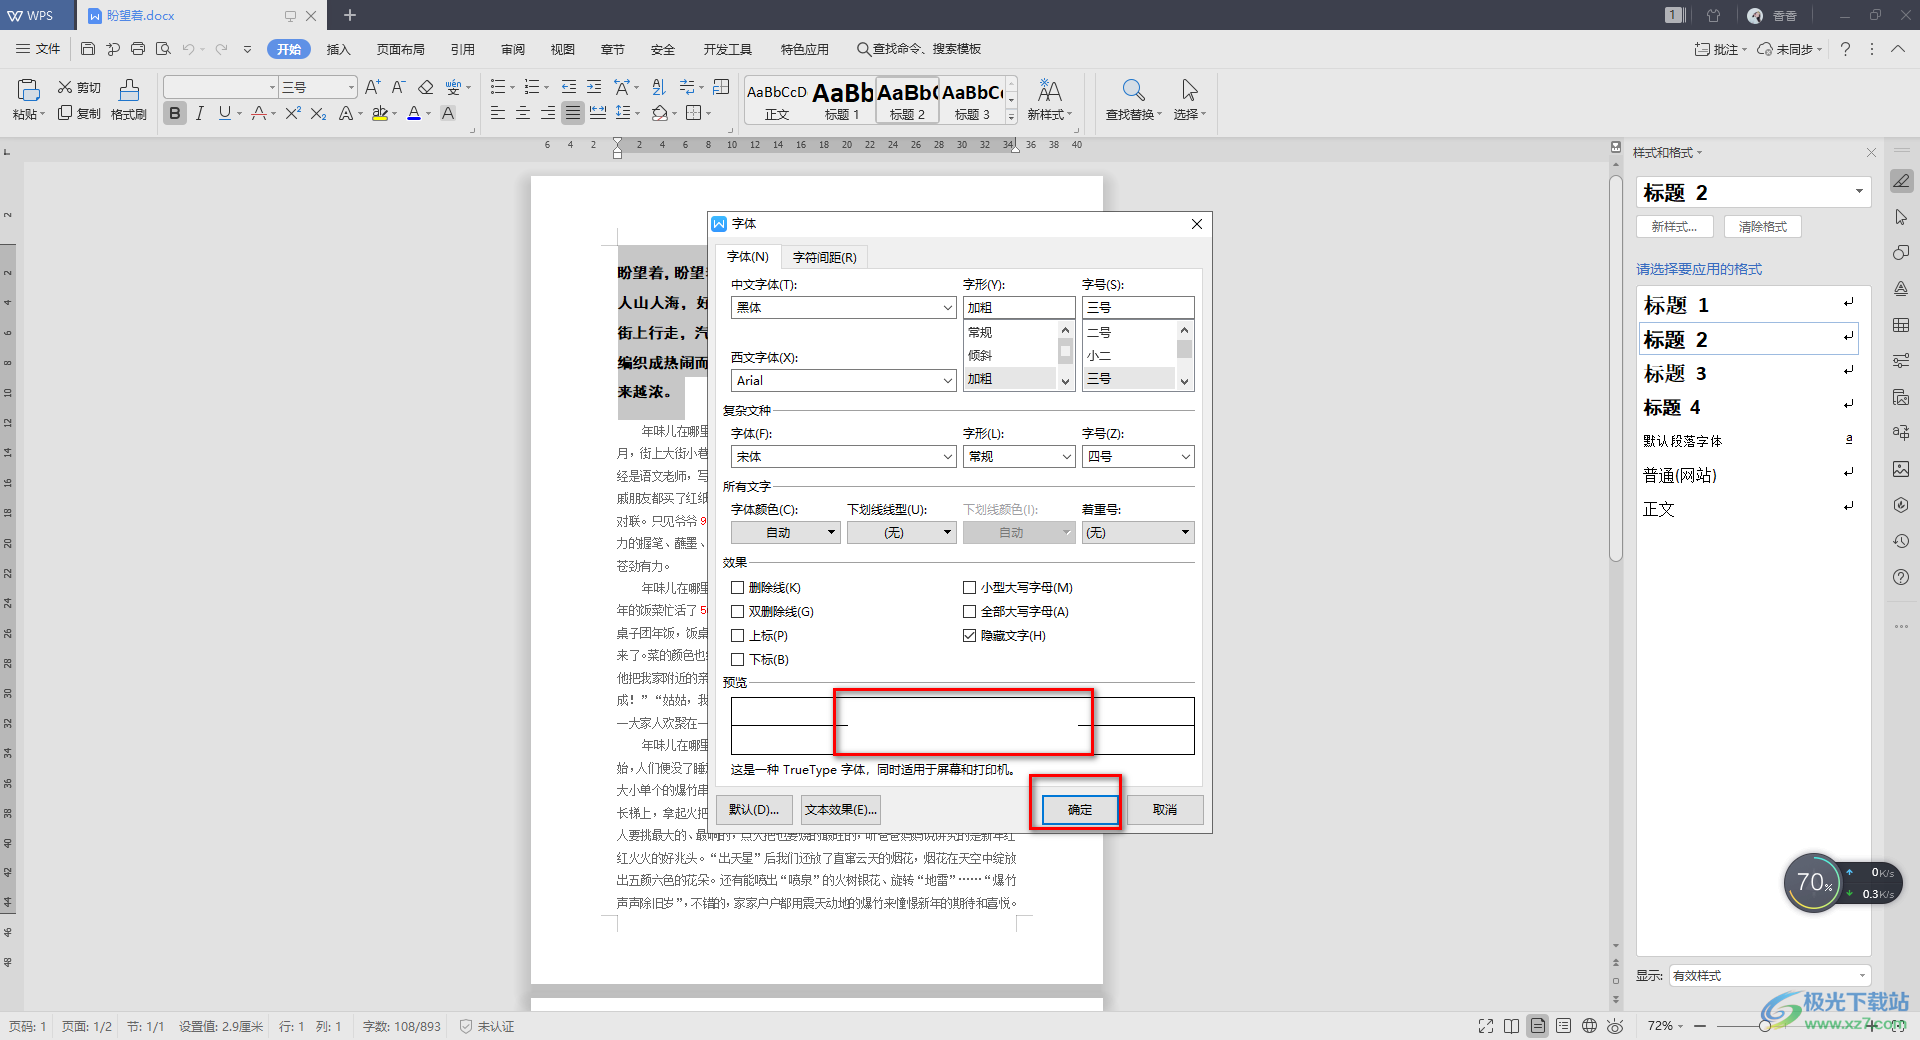1920x1040 pixels.
Task: Click the increase indent icon
Action: 594,87
